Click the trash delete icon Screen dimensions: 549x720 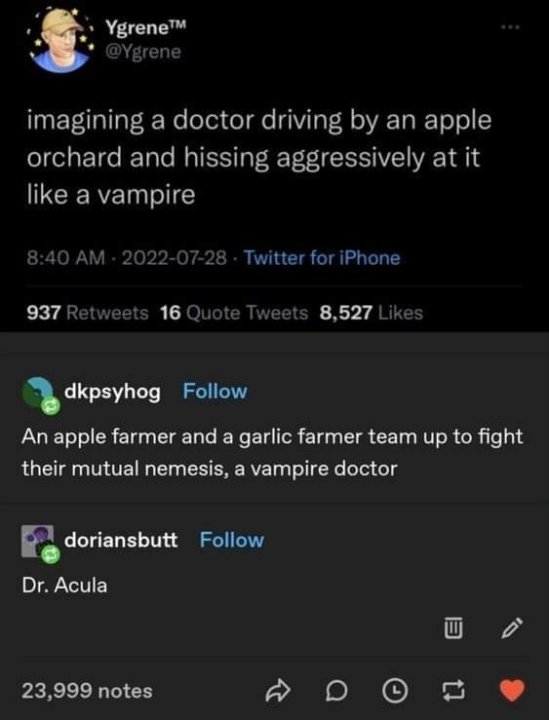pos(453,628)
